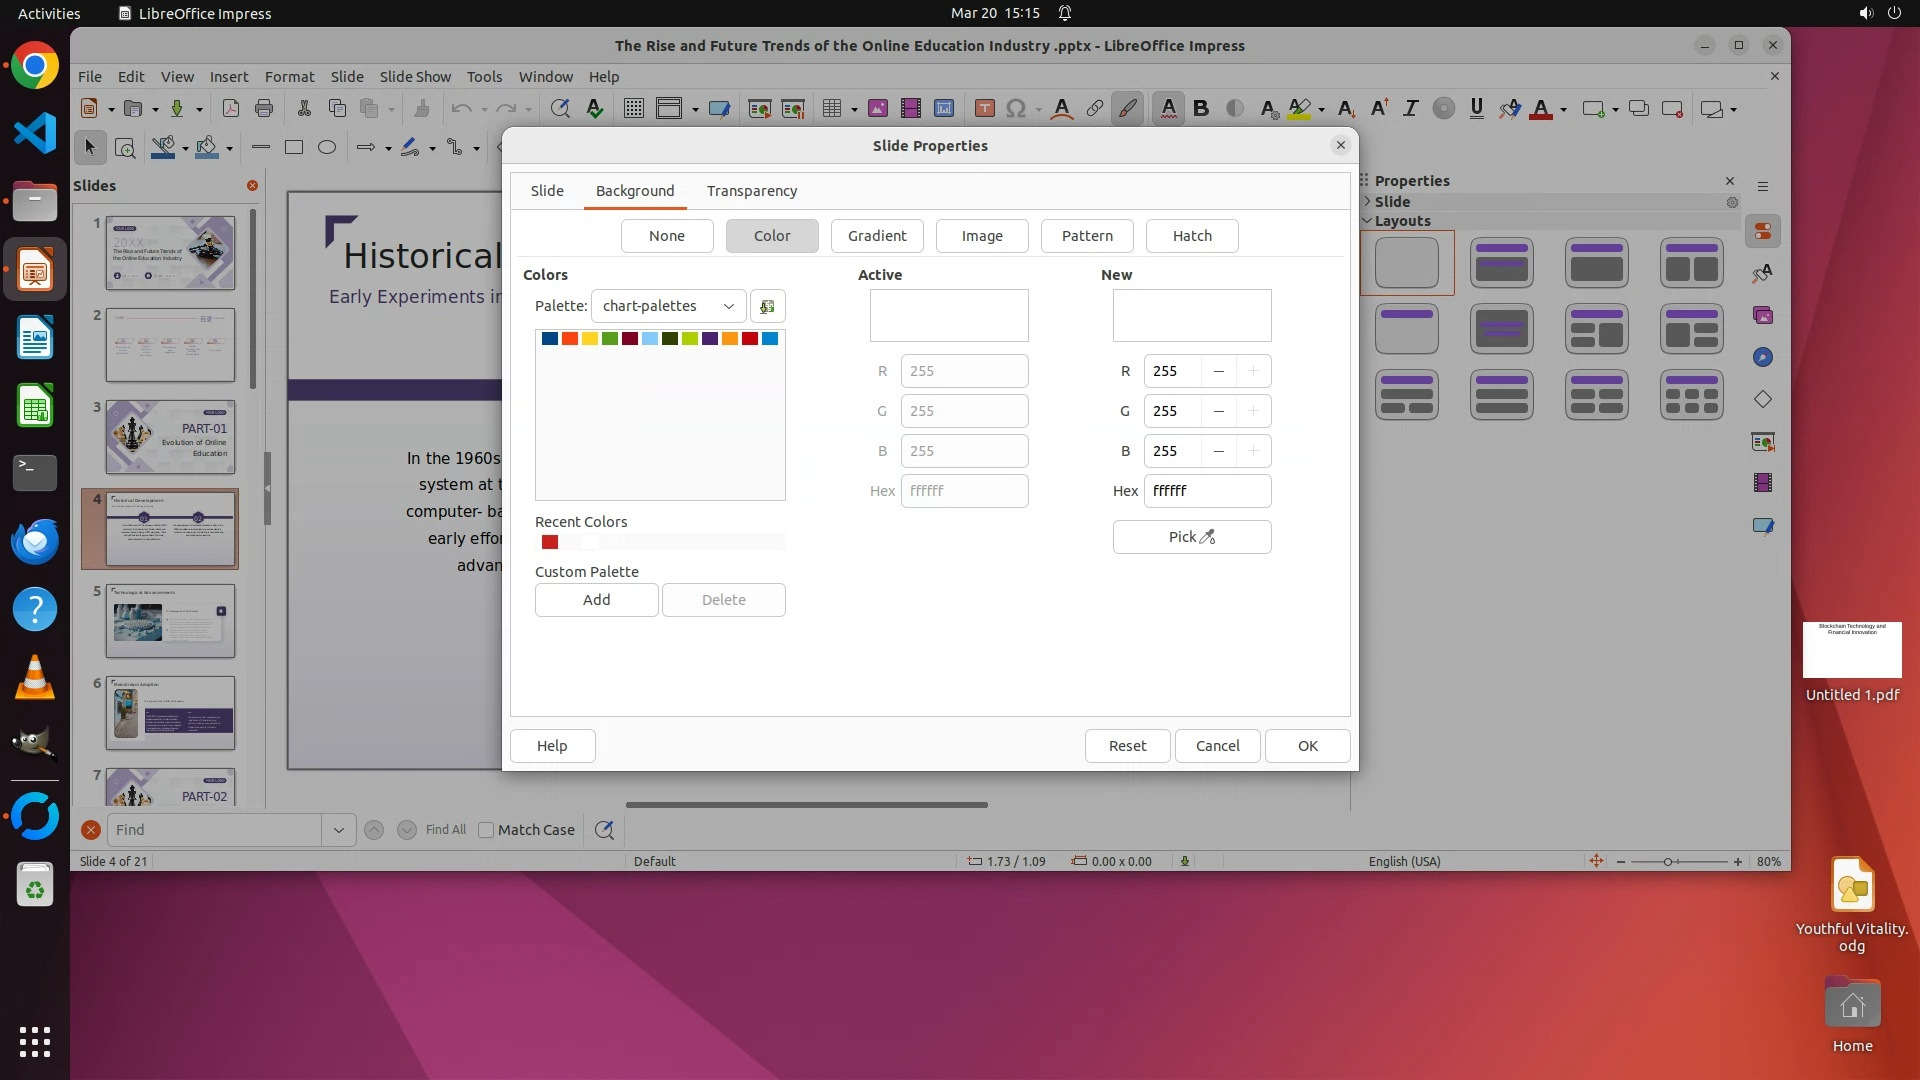Click the Insert Special Character omega icon

pyautogui.click(x=1015, y=109)
